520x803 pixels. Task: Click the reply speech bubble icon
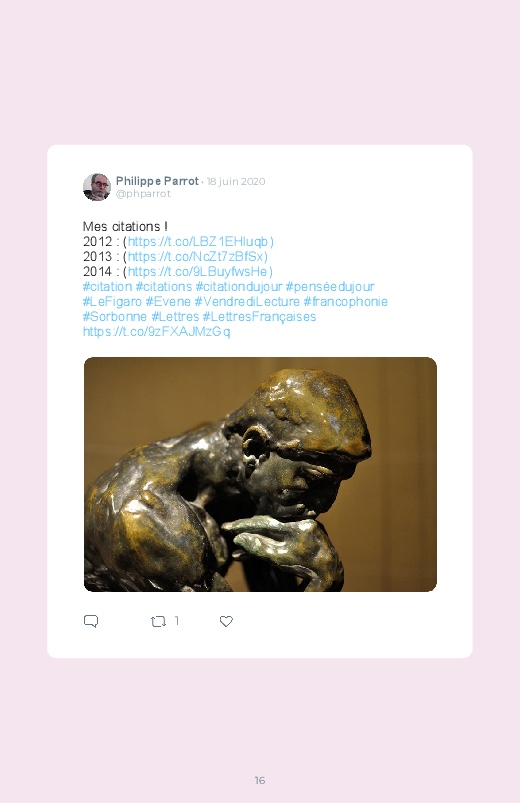pyautogui.click(x=91, y=621)
